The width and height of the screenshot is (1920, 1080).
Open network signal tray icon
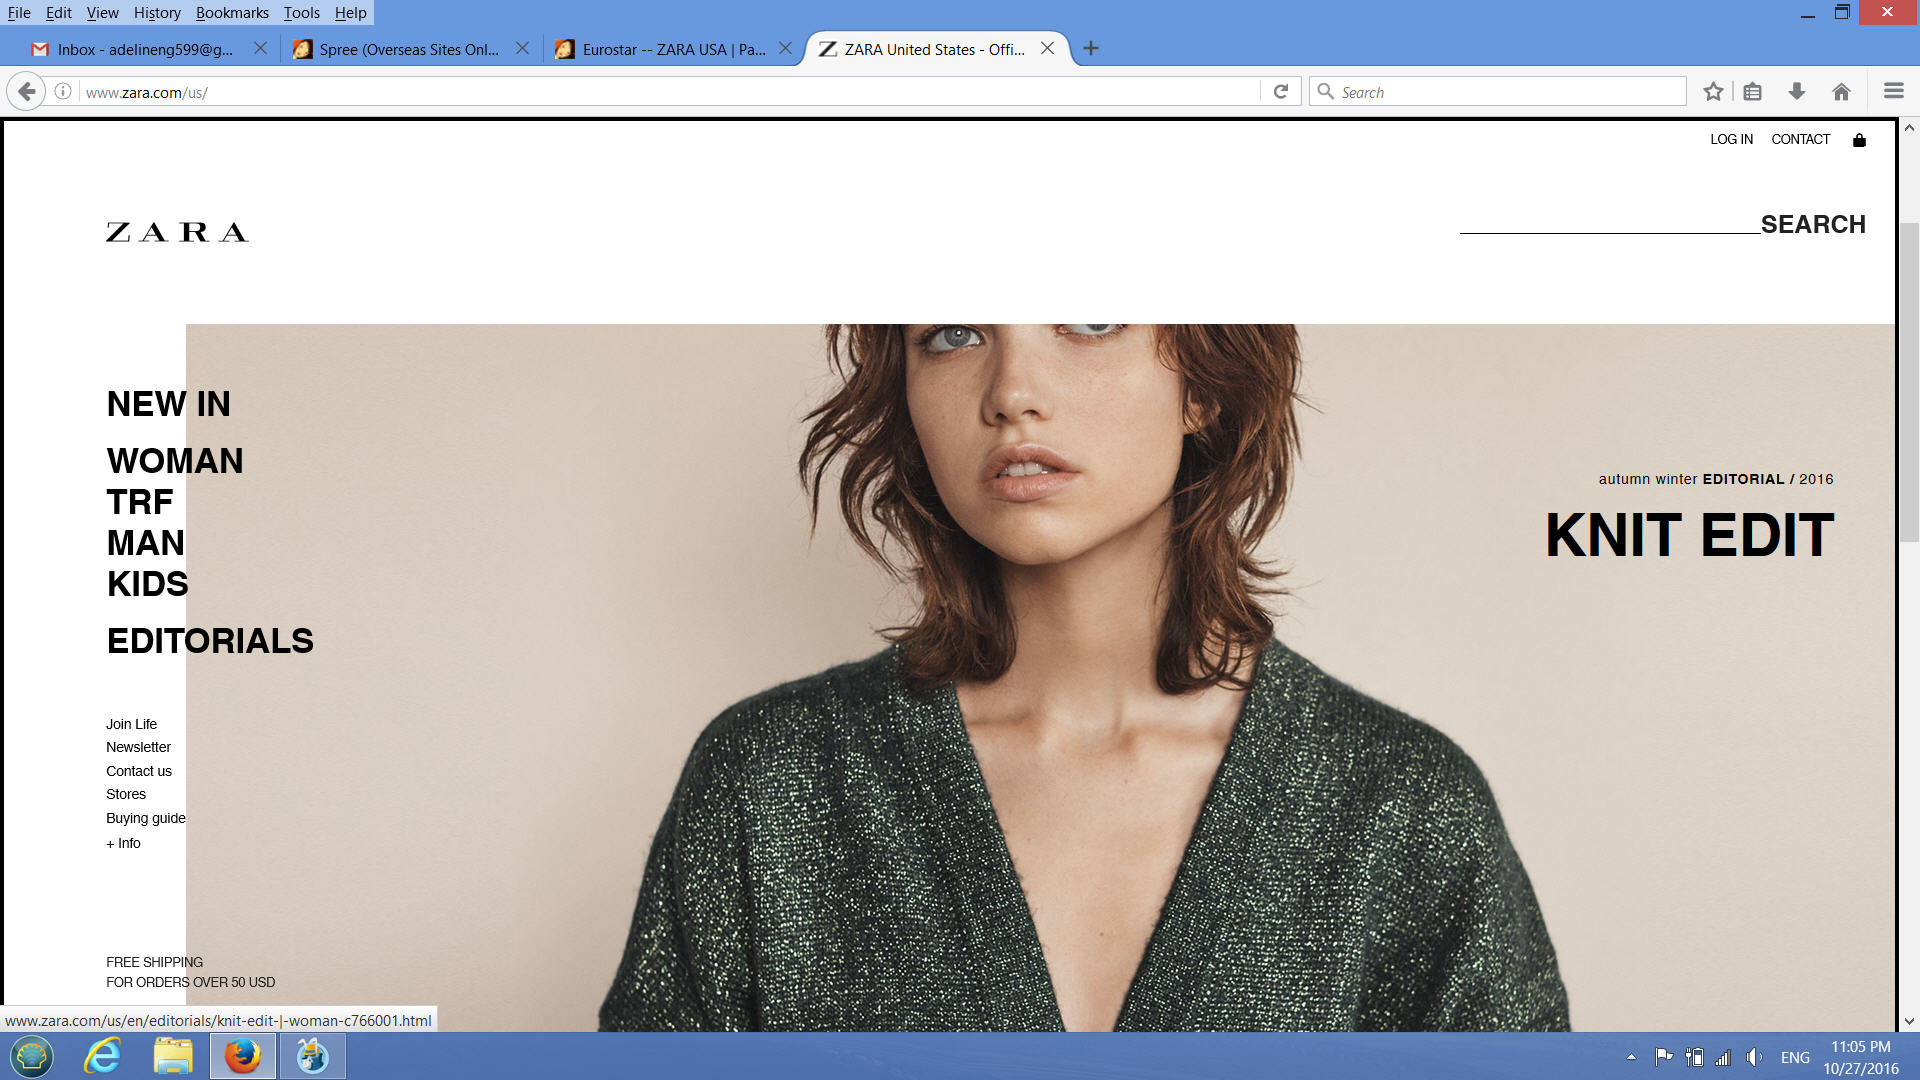1723,1057
